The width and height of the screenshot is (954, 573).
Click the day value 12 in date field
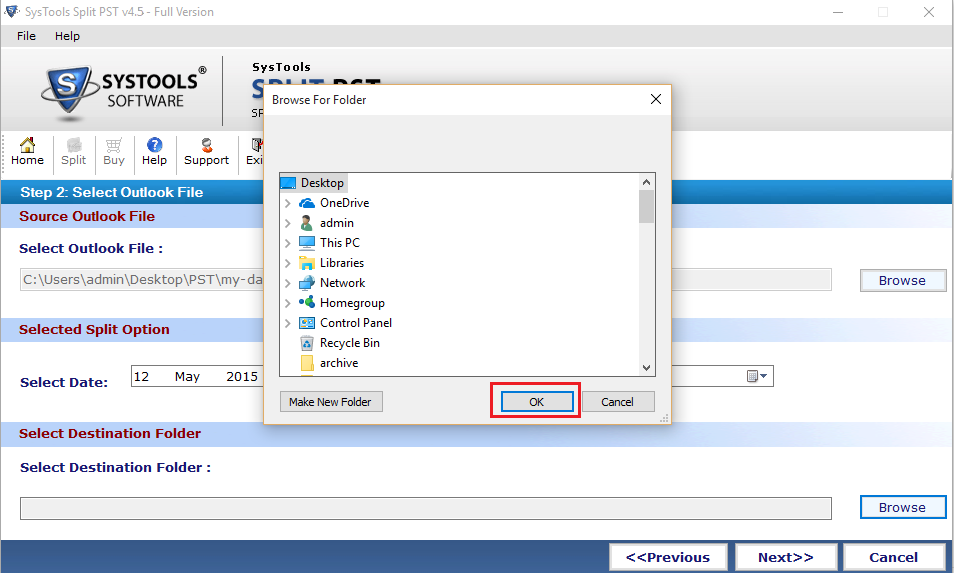click(x=141, y=377)
